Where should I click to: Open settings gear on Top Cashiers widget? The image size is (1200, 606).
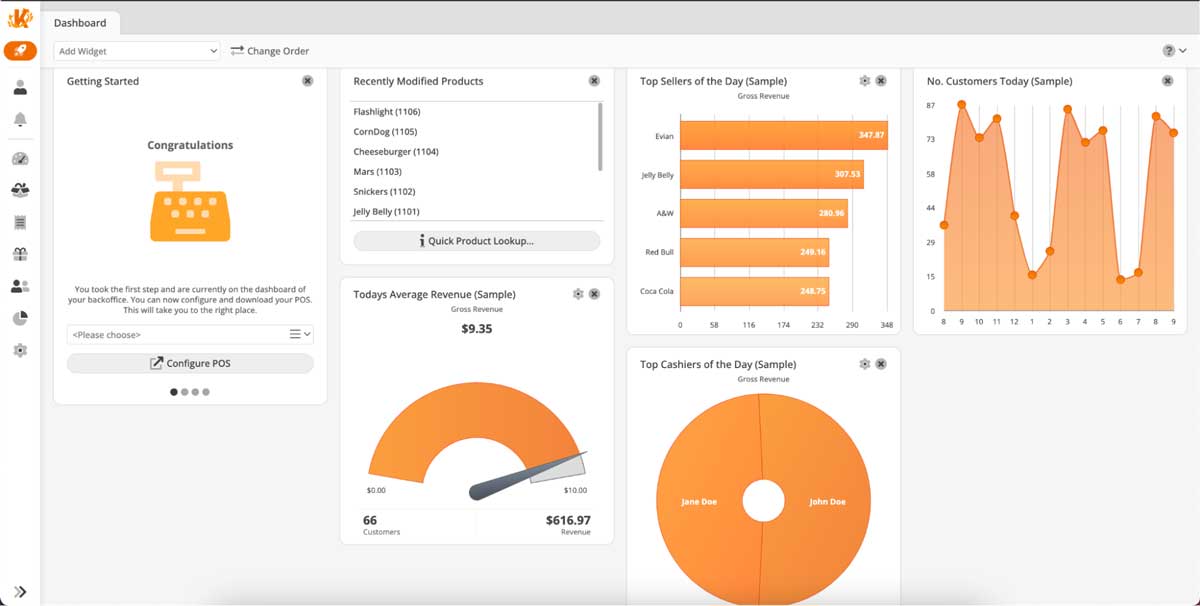pos(864,364)
